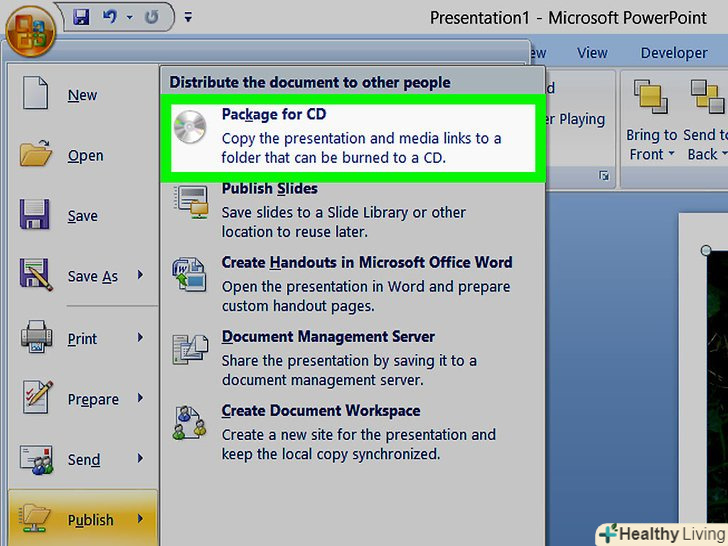Click the Print printer icon

[x=36, y=336]
